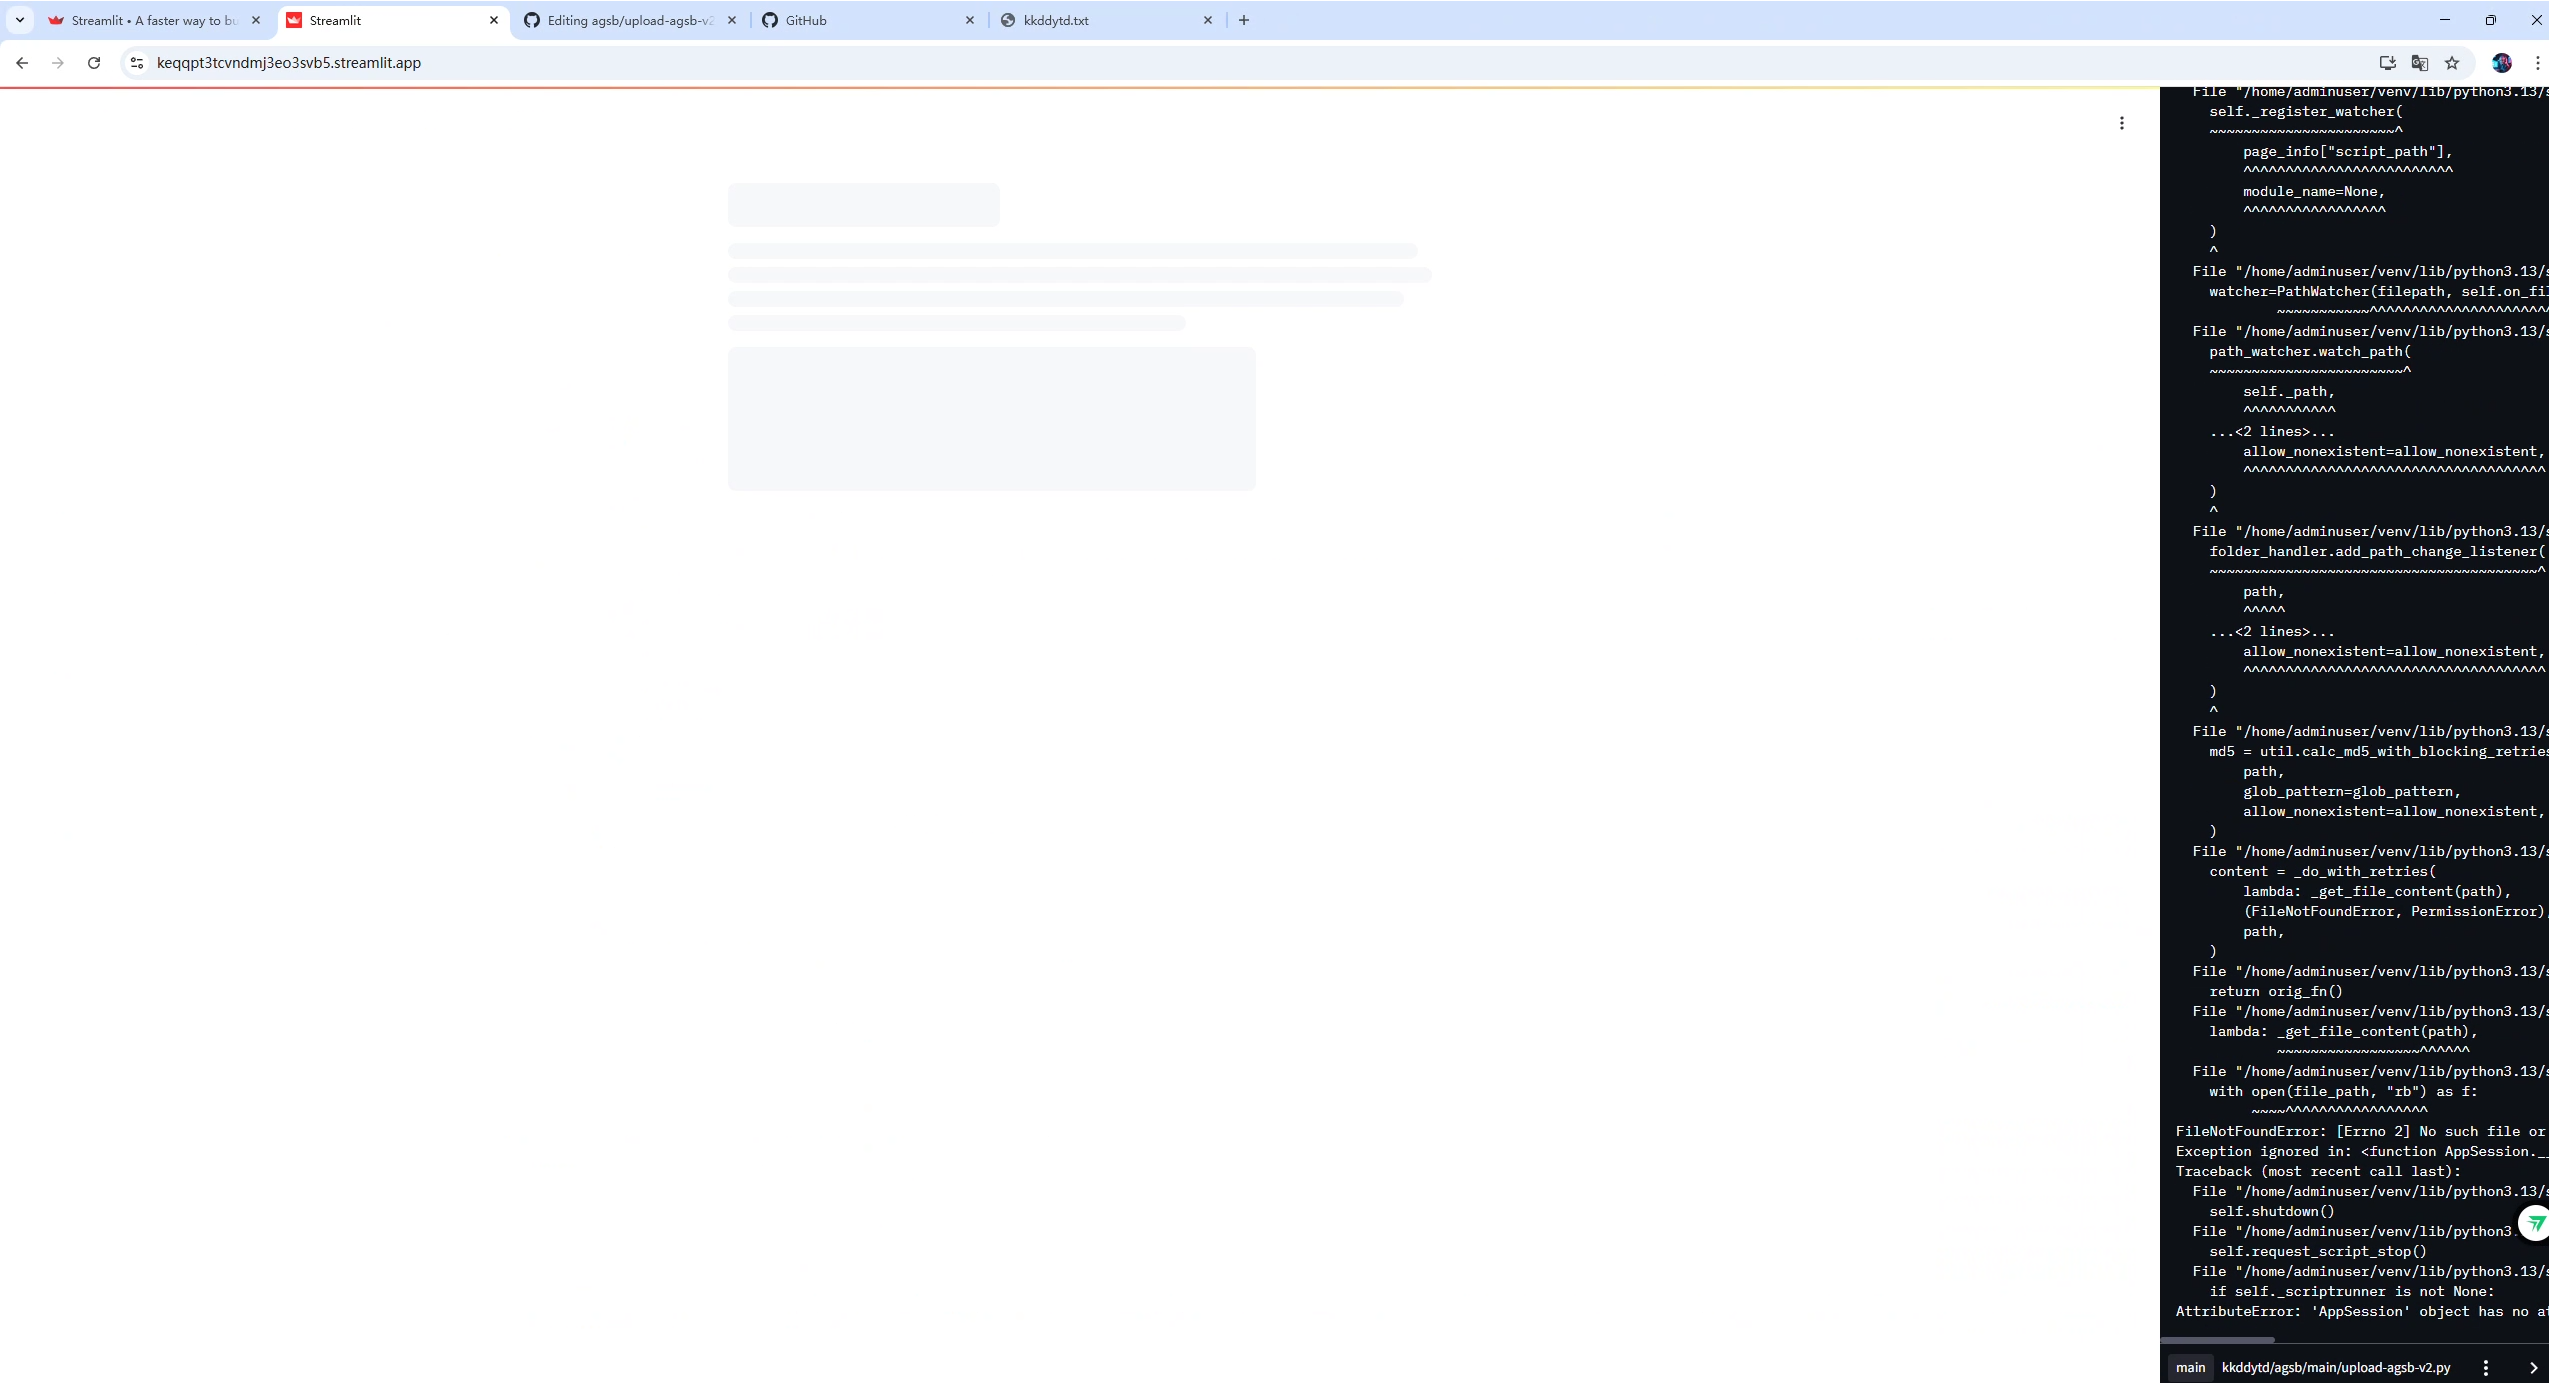Collapse the log panel with the chevron
This screenshot has width=2549, height=1383.
(2533, 1367)
